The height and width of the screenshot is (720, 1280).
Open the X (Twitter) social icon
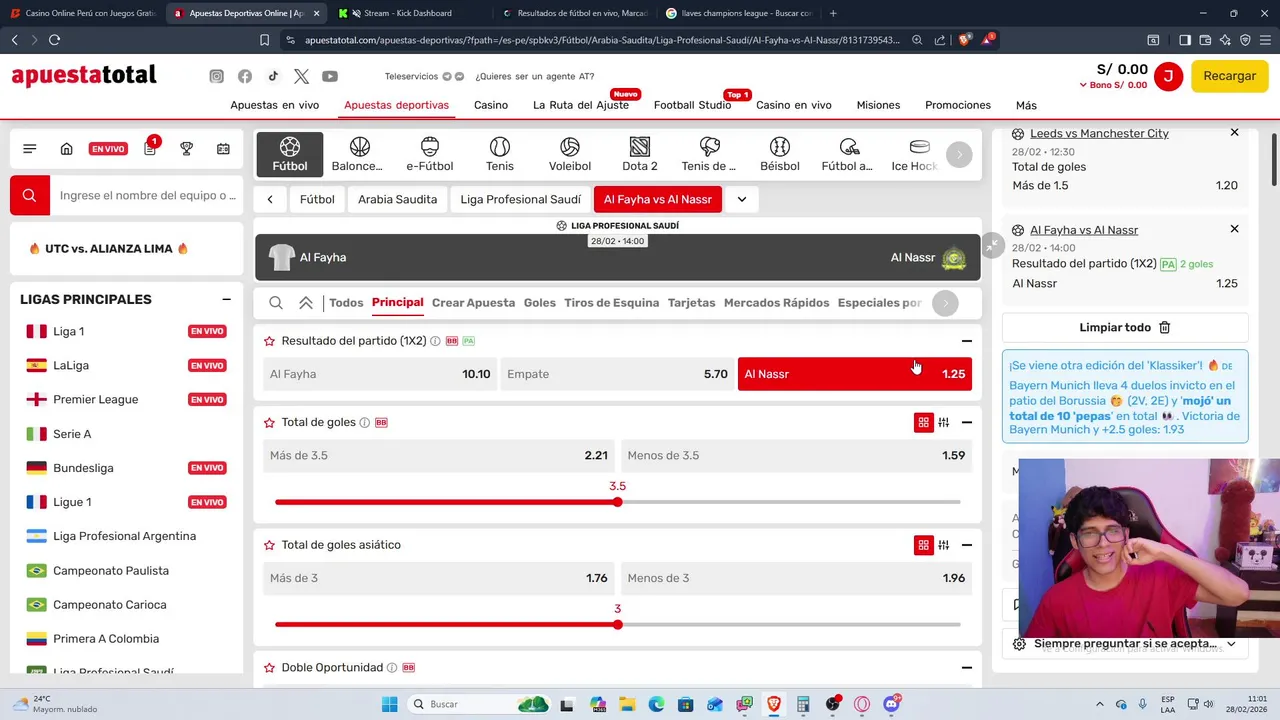(302, 76)
